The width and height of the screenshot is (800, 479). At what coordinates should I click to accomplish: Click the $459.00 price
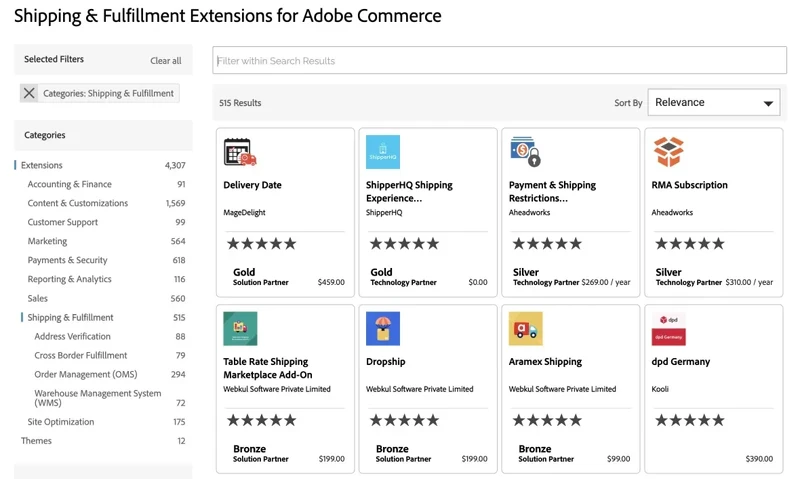331,282
